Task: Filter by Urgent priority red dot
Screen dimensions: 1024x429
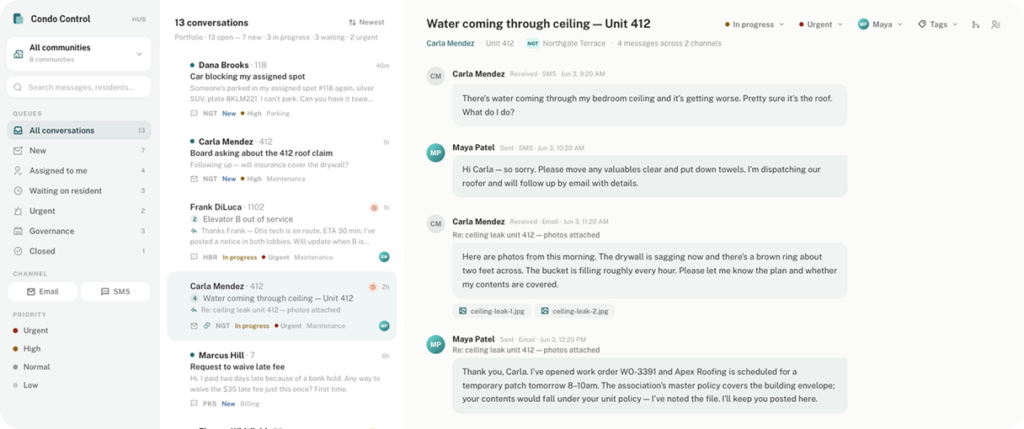Action: pyautogui.click(x=15, y=330)
